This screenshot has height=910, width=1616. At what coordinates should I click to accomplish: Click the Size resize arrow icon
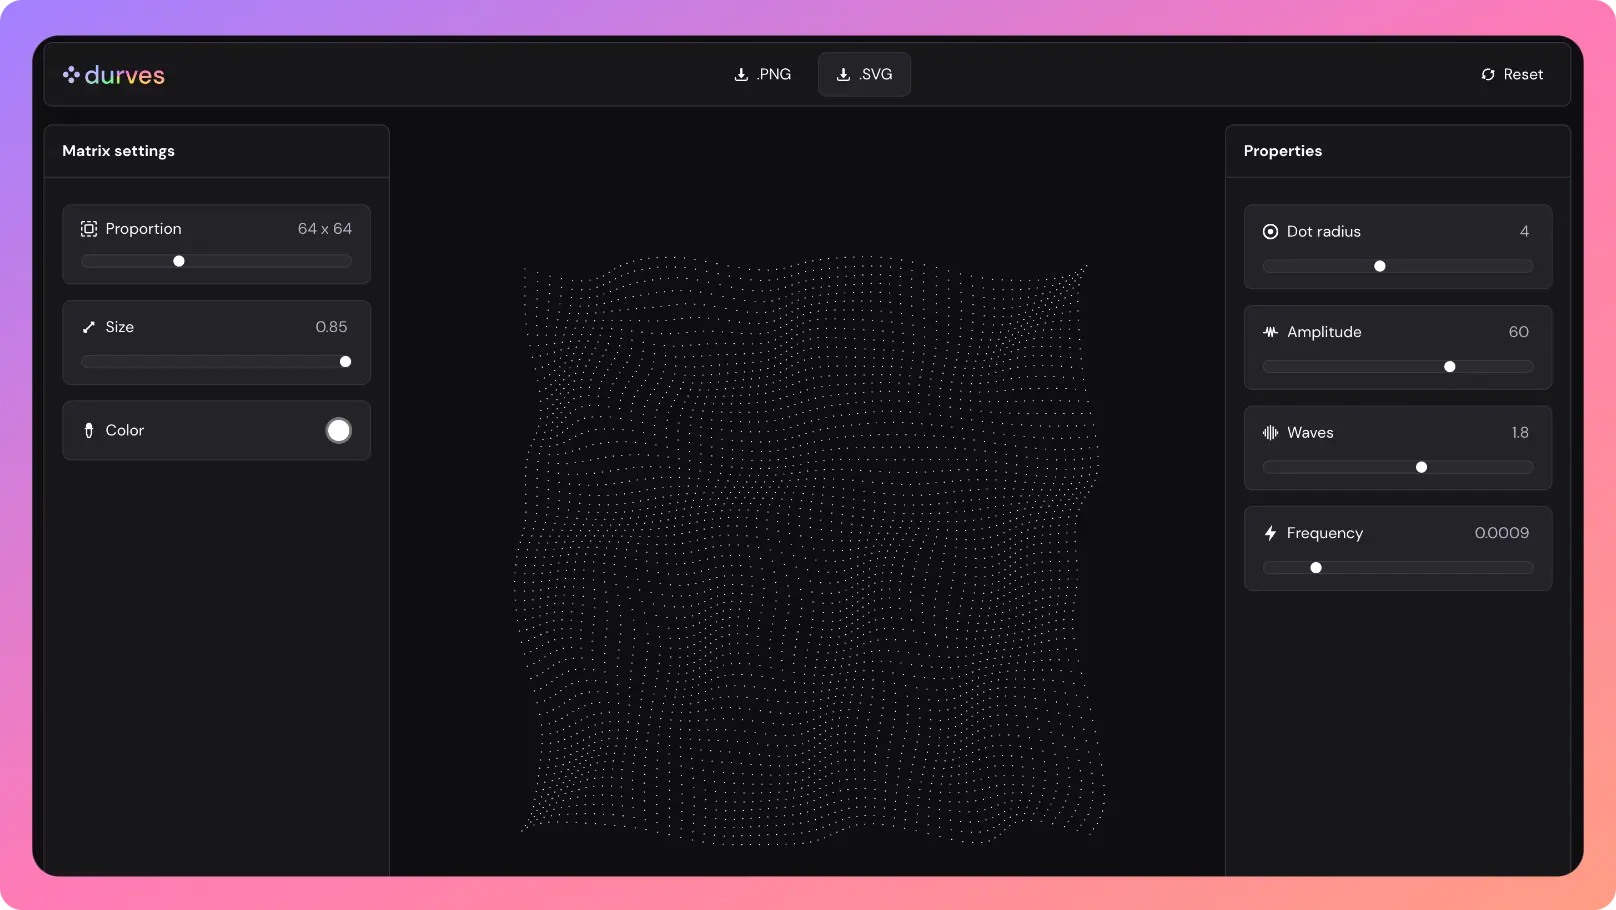pyautogui.click(x=89, y=327)
